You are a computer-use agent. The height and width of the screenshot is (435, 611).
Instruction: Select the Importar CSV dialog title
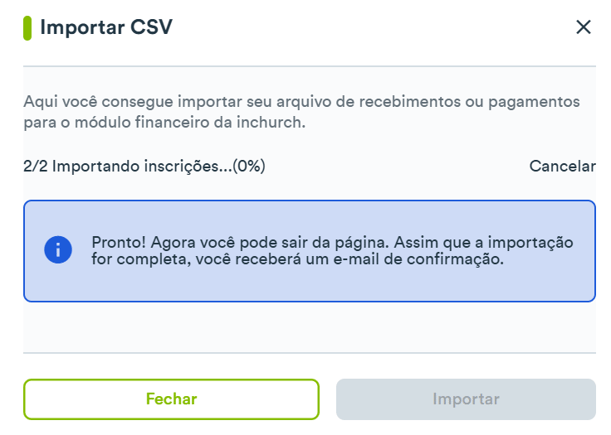pyautogui.click(x=106, y=27)
